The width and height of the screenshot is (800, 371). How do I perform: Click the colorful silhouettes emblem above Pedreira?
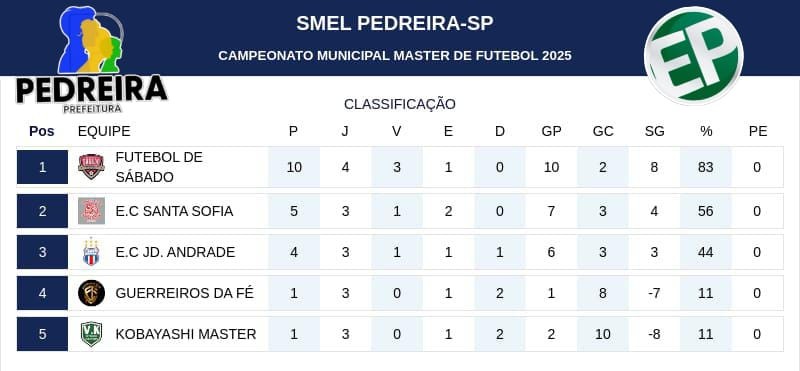point(91,40)
